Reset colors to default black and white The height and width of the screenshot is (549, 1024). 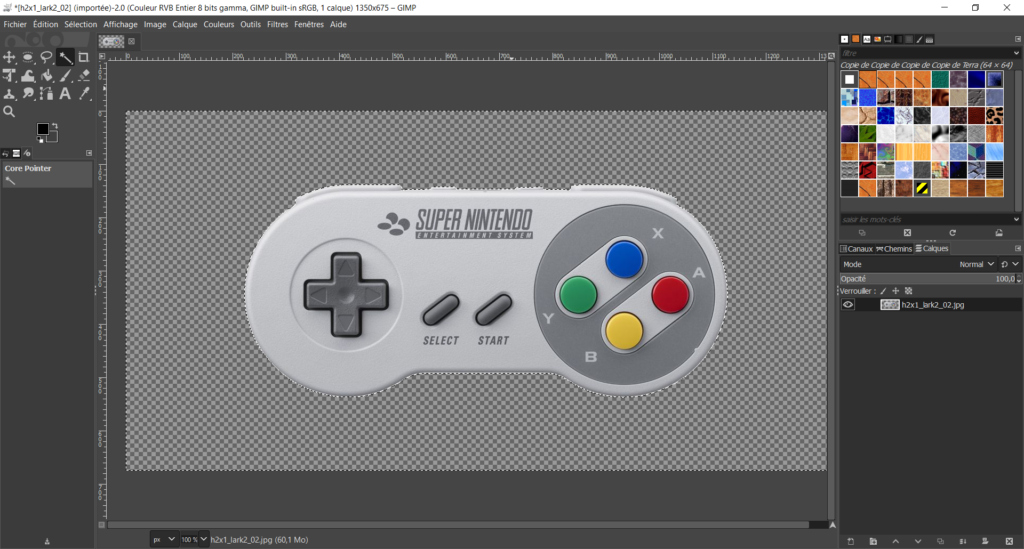(x=40, y=140)
